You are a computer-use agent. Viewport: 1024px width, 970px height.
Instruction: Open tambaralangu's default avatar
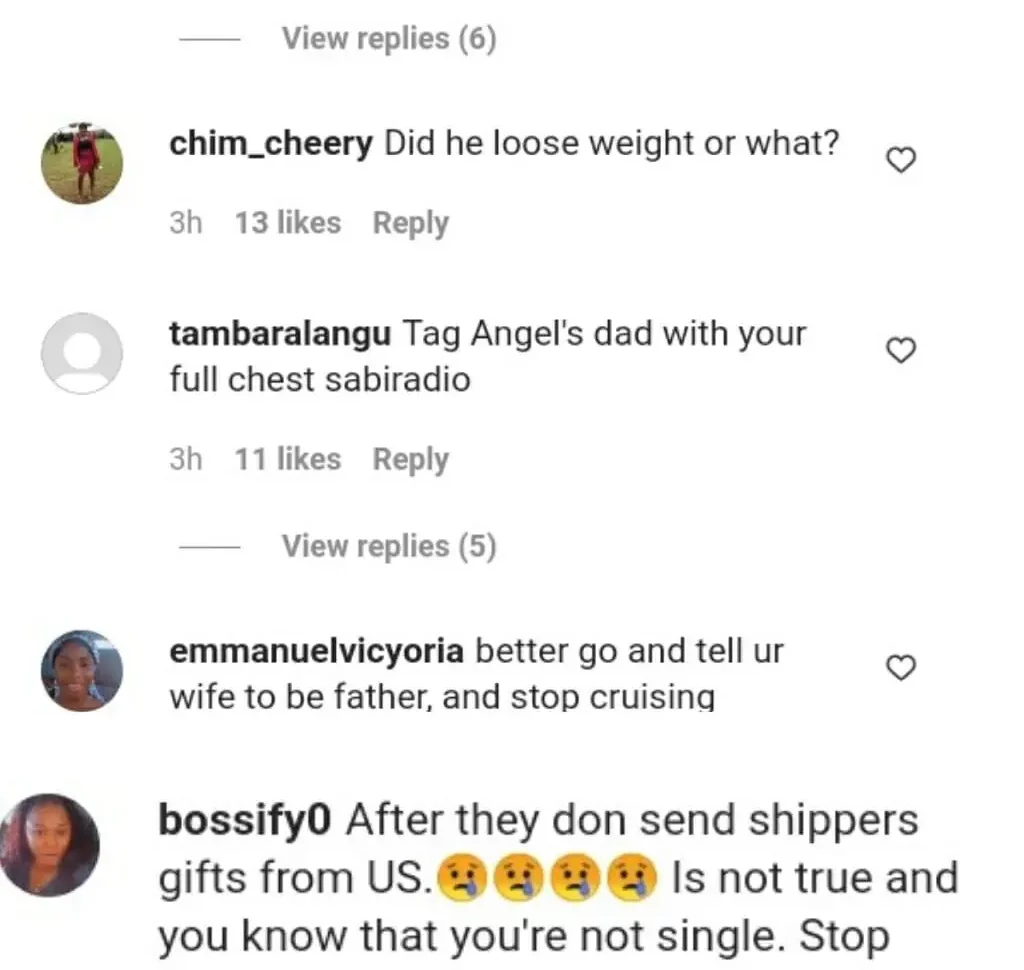[x=82, y=353]
